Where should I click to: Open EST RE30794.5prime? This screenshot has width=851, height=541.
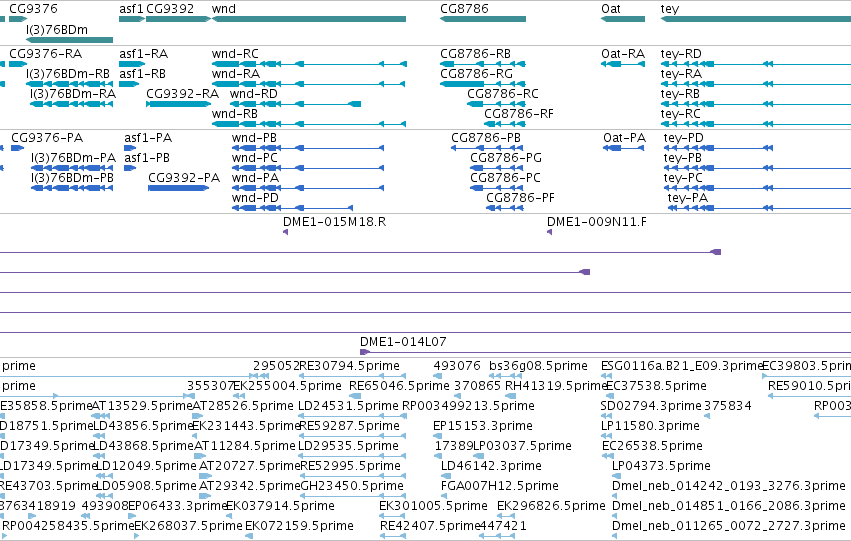point(350,366)
